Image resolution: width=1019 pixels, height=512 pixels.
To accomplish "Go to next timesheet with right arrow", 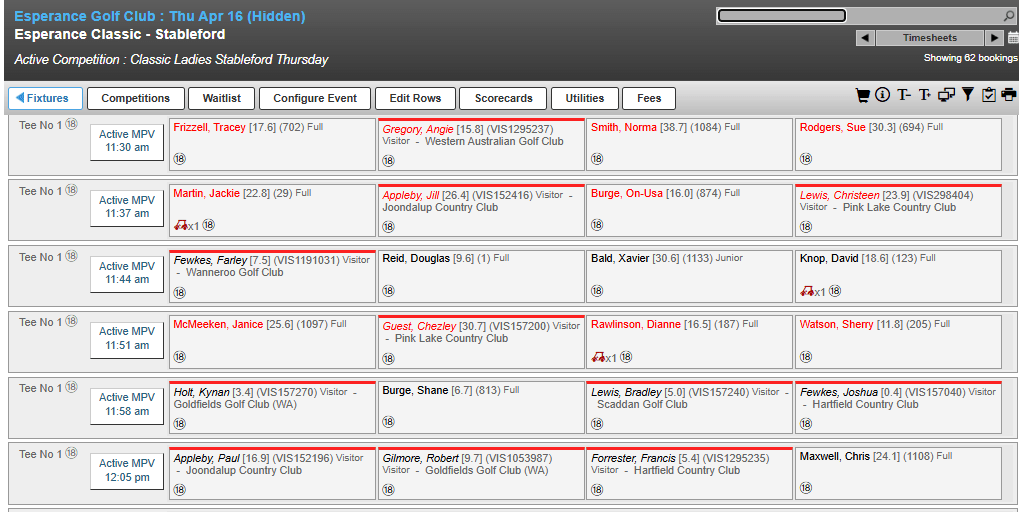I will pos(994,38).
